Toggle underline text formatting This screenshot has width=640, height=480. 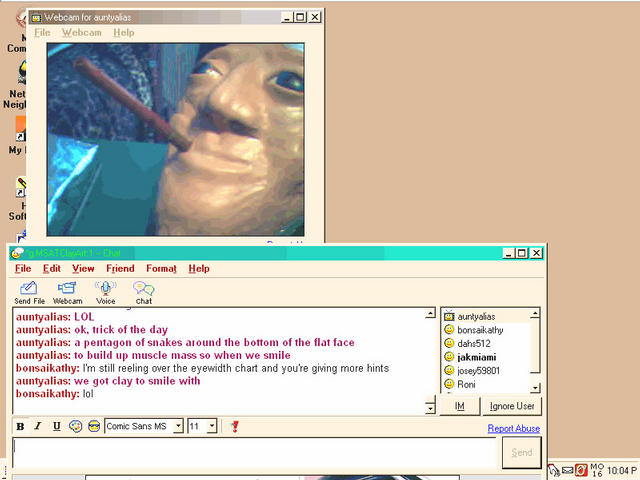coord(57,427)
